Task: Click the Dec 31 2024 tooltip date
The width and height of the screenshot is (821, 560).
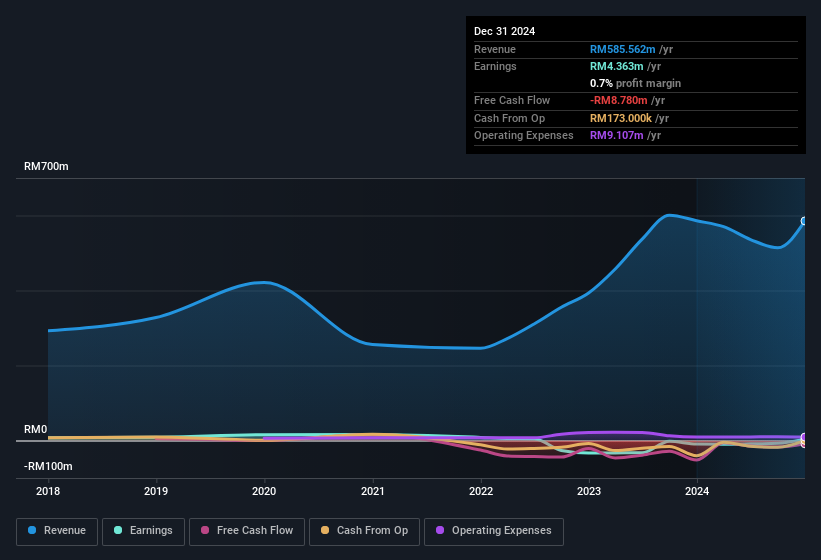Action: click(x=504, y=31)
